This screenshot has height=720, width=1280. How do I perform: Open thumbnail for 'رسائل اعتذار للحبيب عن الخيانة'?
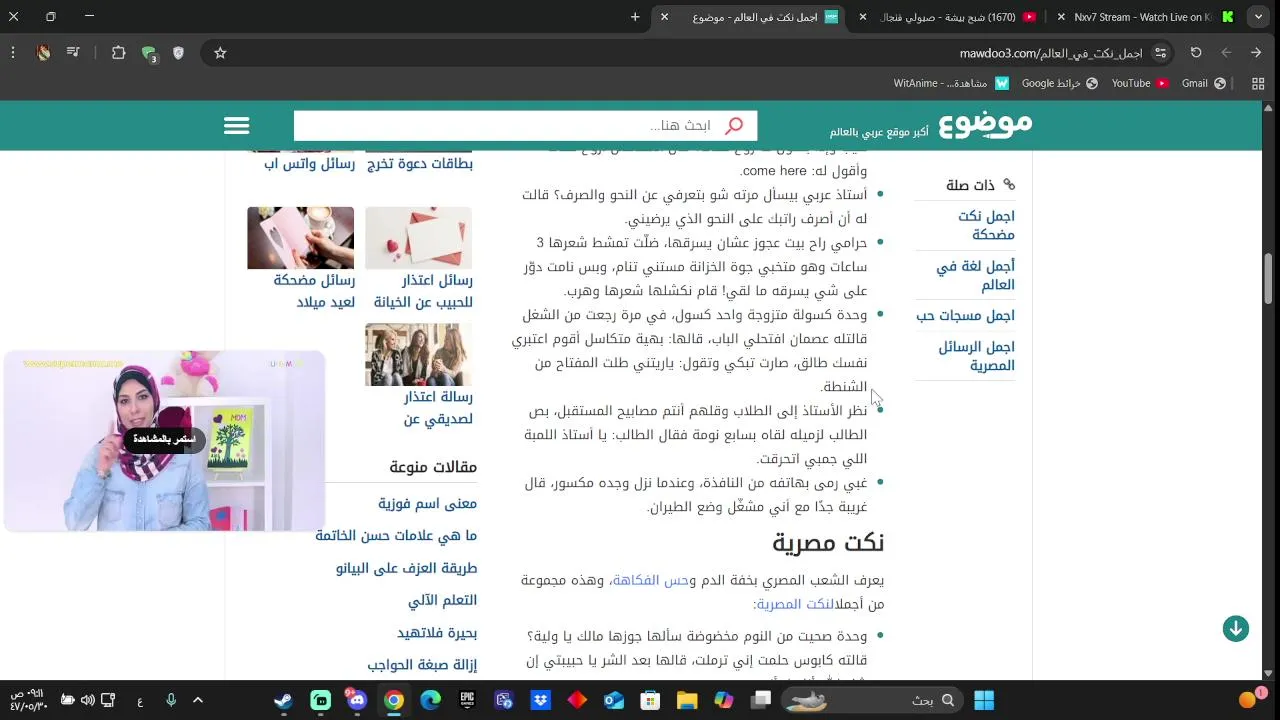[x=418, y=238]
